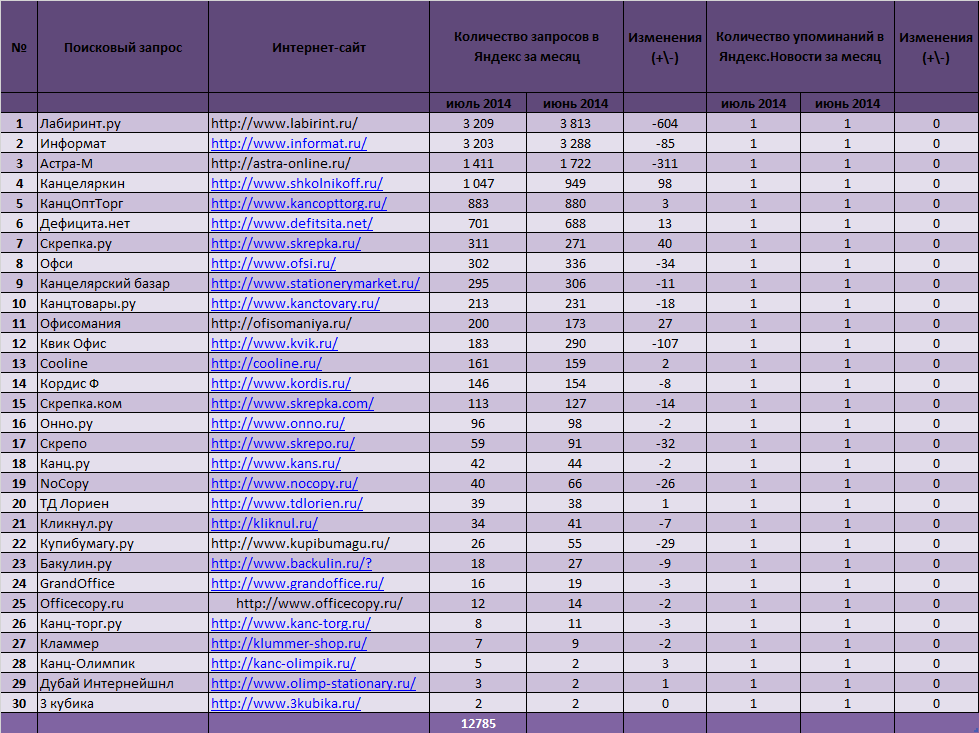The width and height of the screenshot is (979, 733).
Task: Select the total cell showing 12785
Action: 478,724
